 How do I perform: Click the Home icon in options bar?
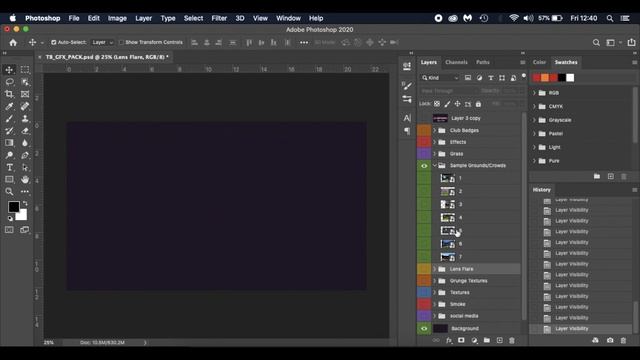click(13, 42)
